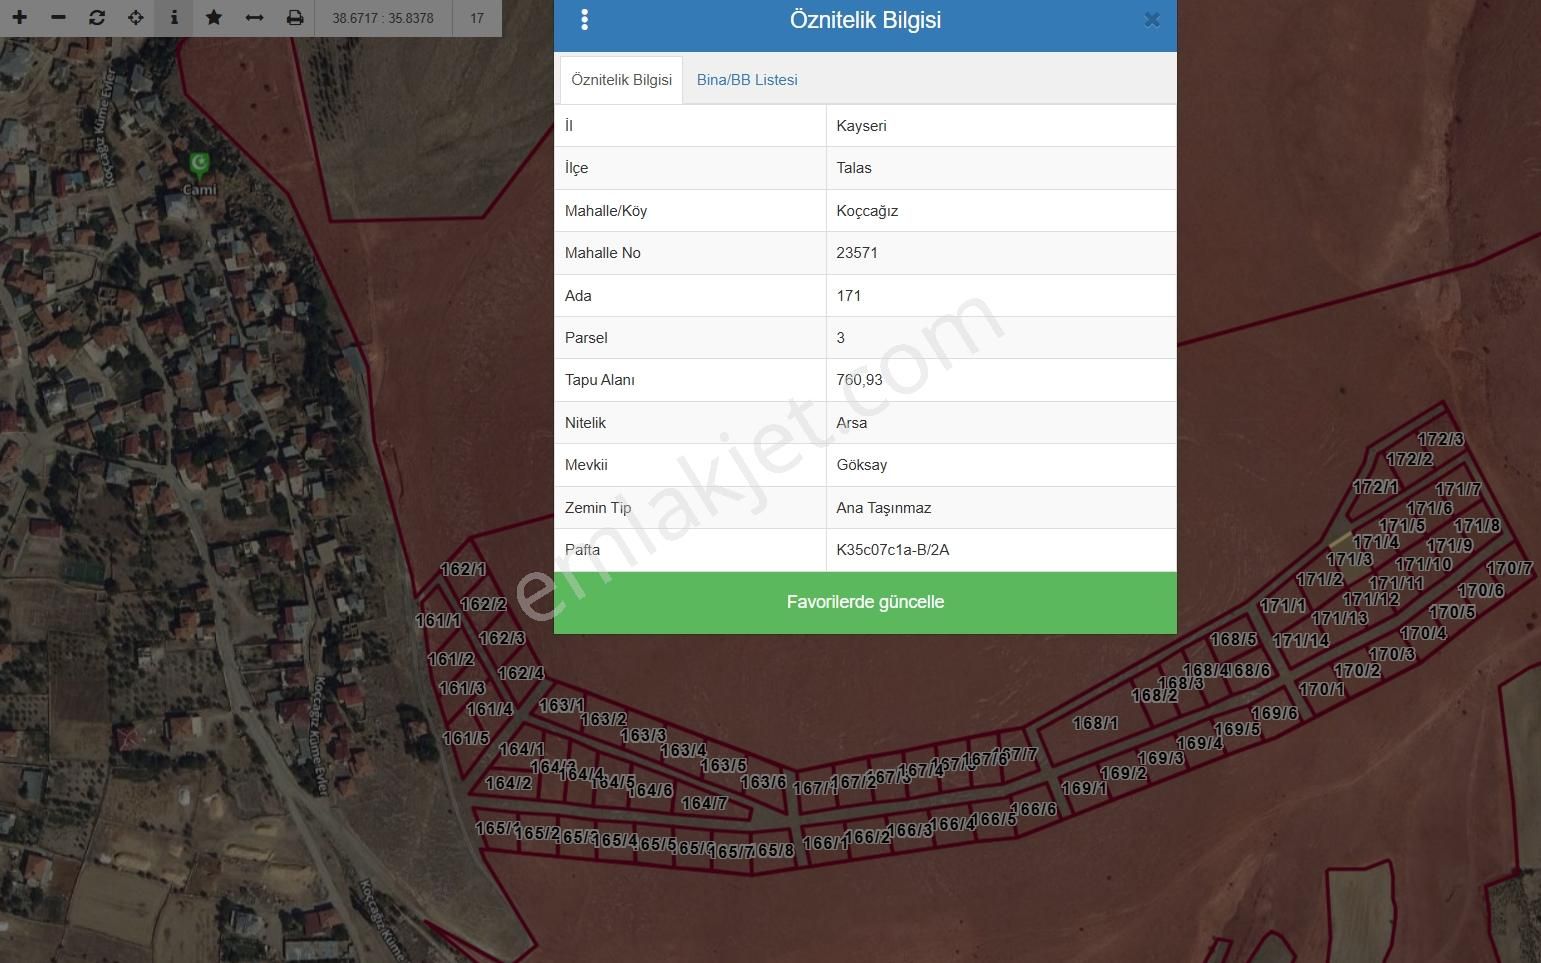This screenshot has height=963, width=1541.
Task: Select Mahalle No value 23571
Action: click(1001, 253)
